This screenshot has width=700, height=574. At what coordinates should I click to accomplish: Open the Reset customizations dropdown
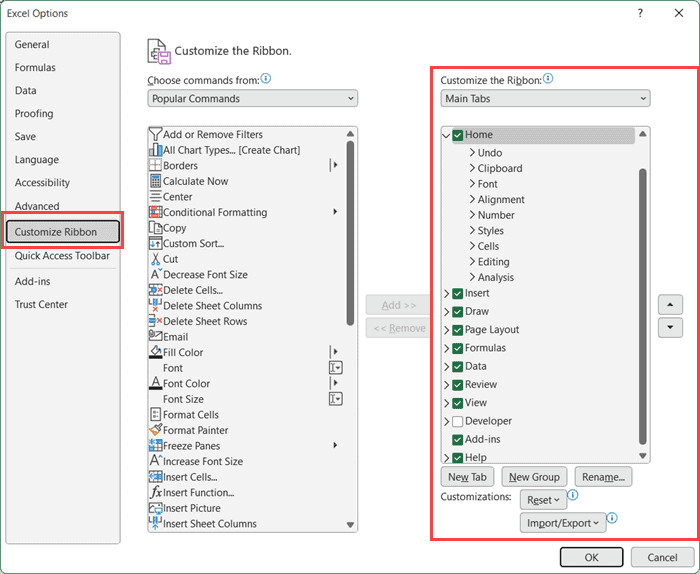pos(543,500)
